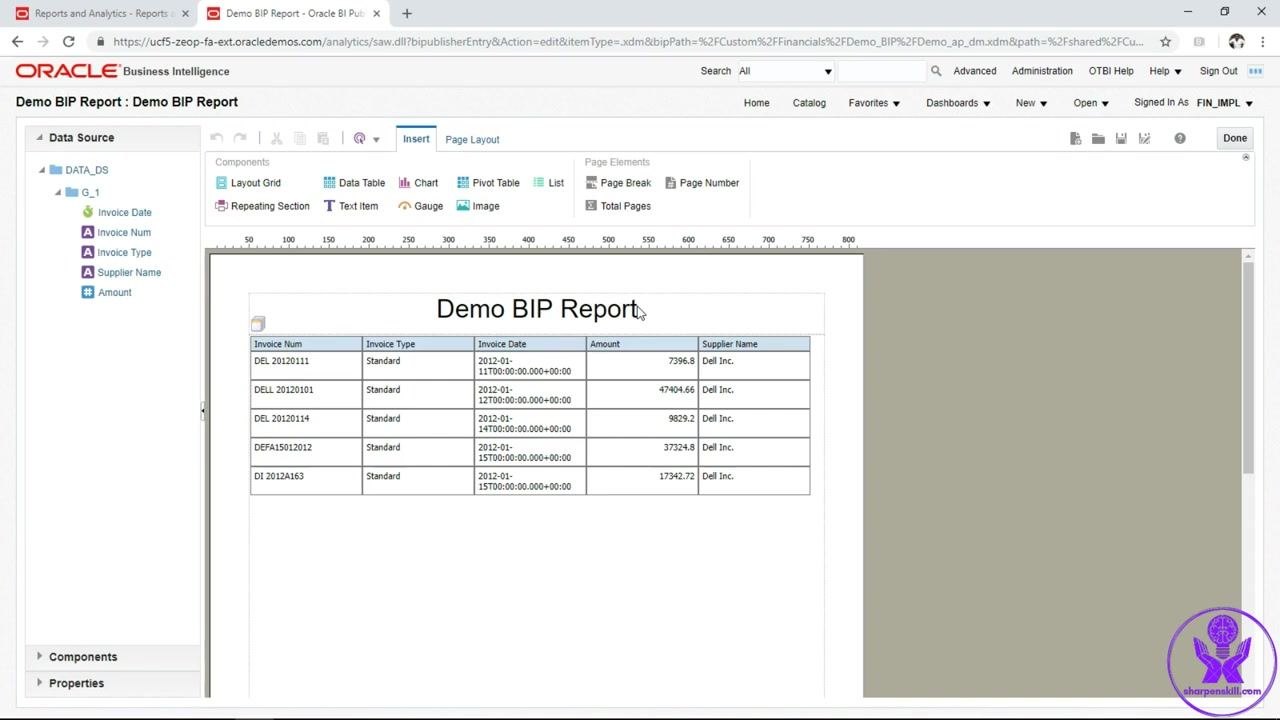
Task: Switch to the Page Layout tab
Action: [472, 139]
